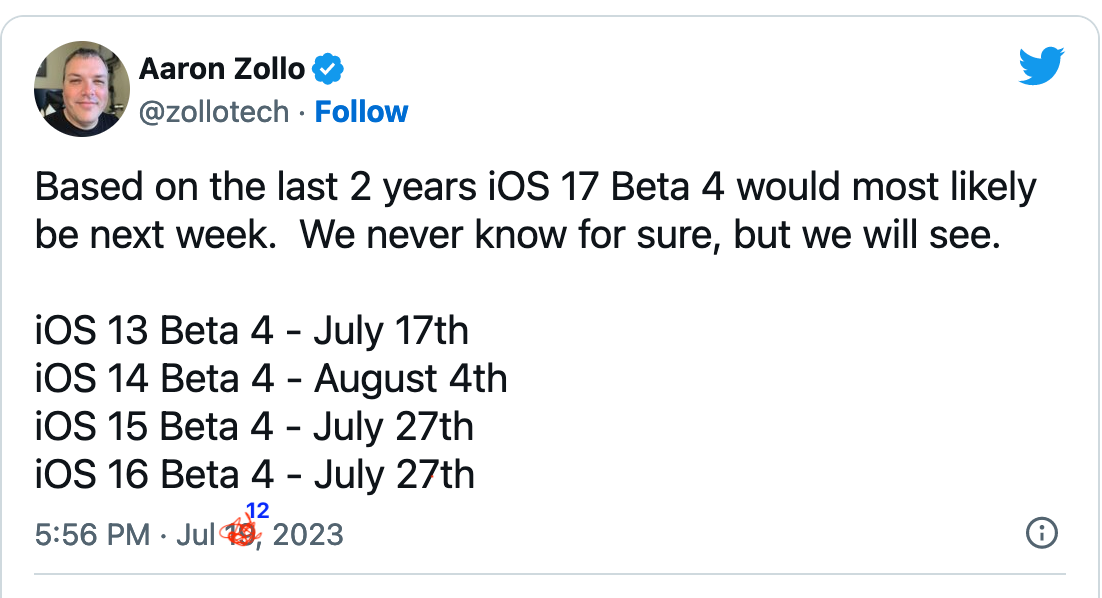Click the iOS 15 Beta 4 line
The width and height of the screenshot is (1102, 598).
(254, 427)
